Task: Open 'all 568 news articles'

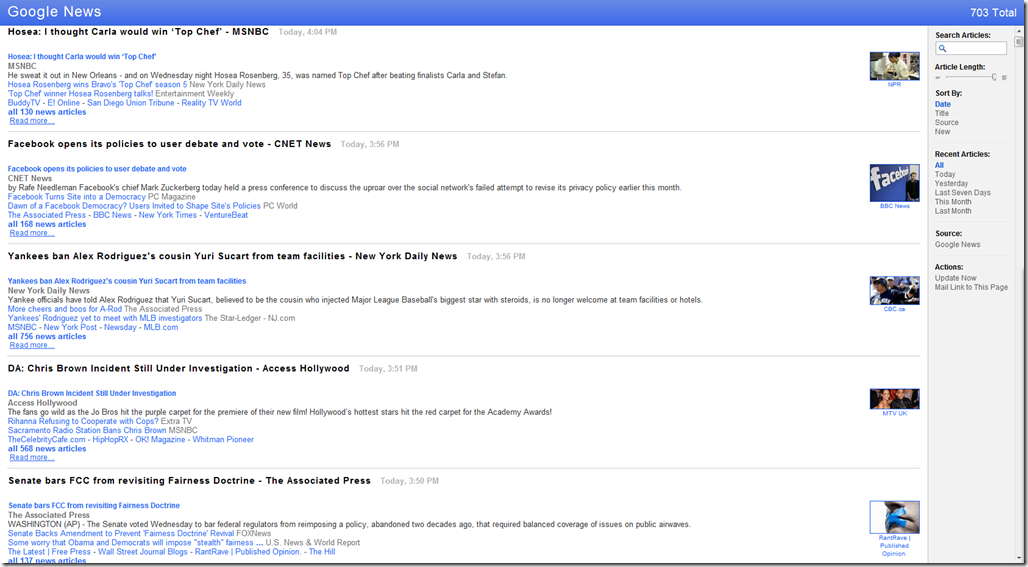Action: pyautogui.click(x=47, y=448)
